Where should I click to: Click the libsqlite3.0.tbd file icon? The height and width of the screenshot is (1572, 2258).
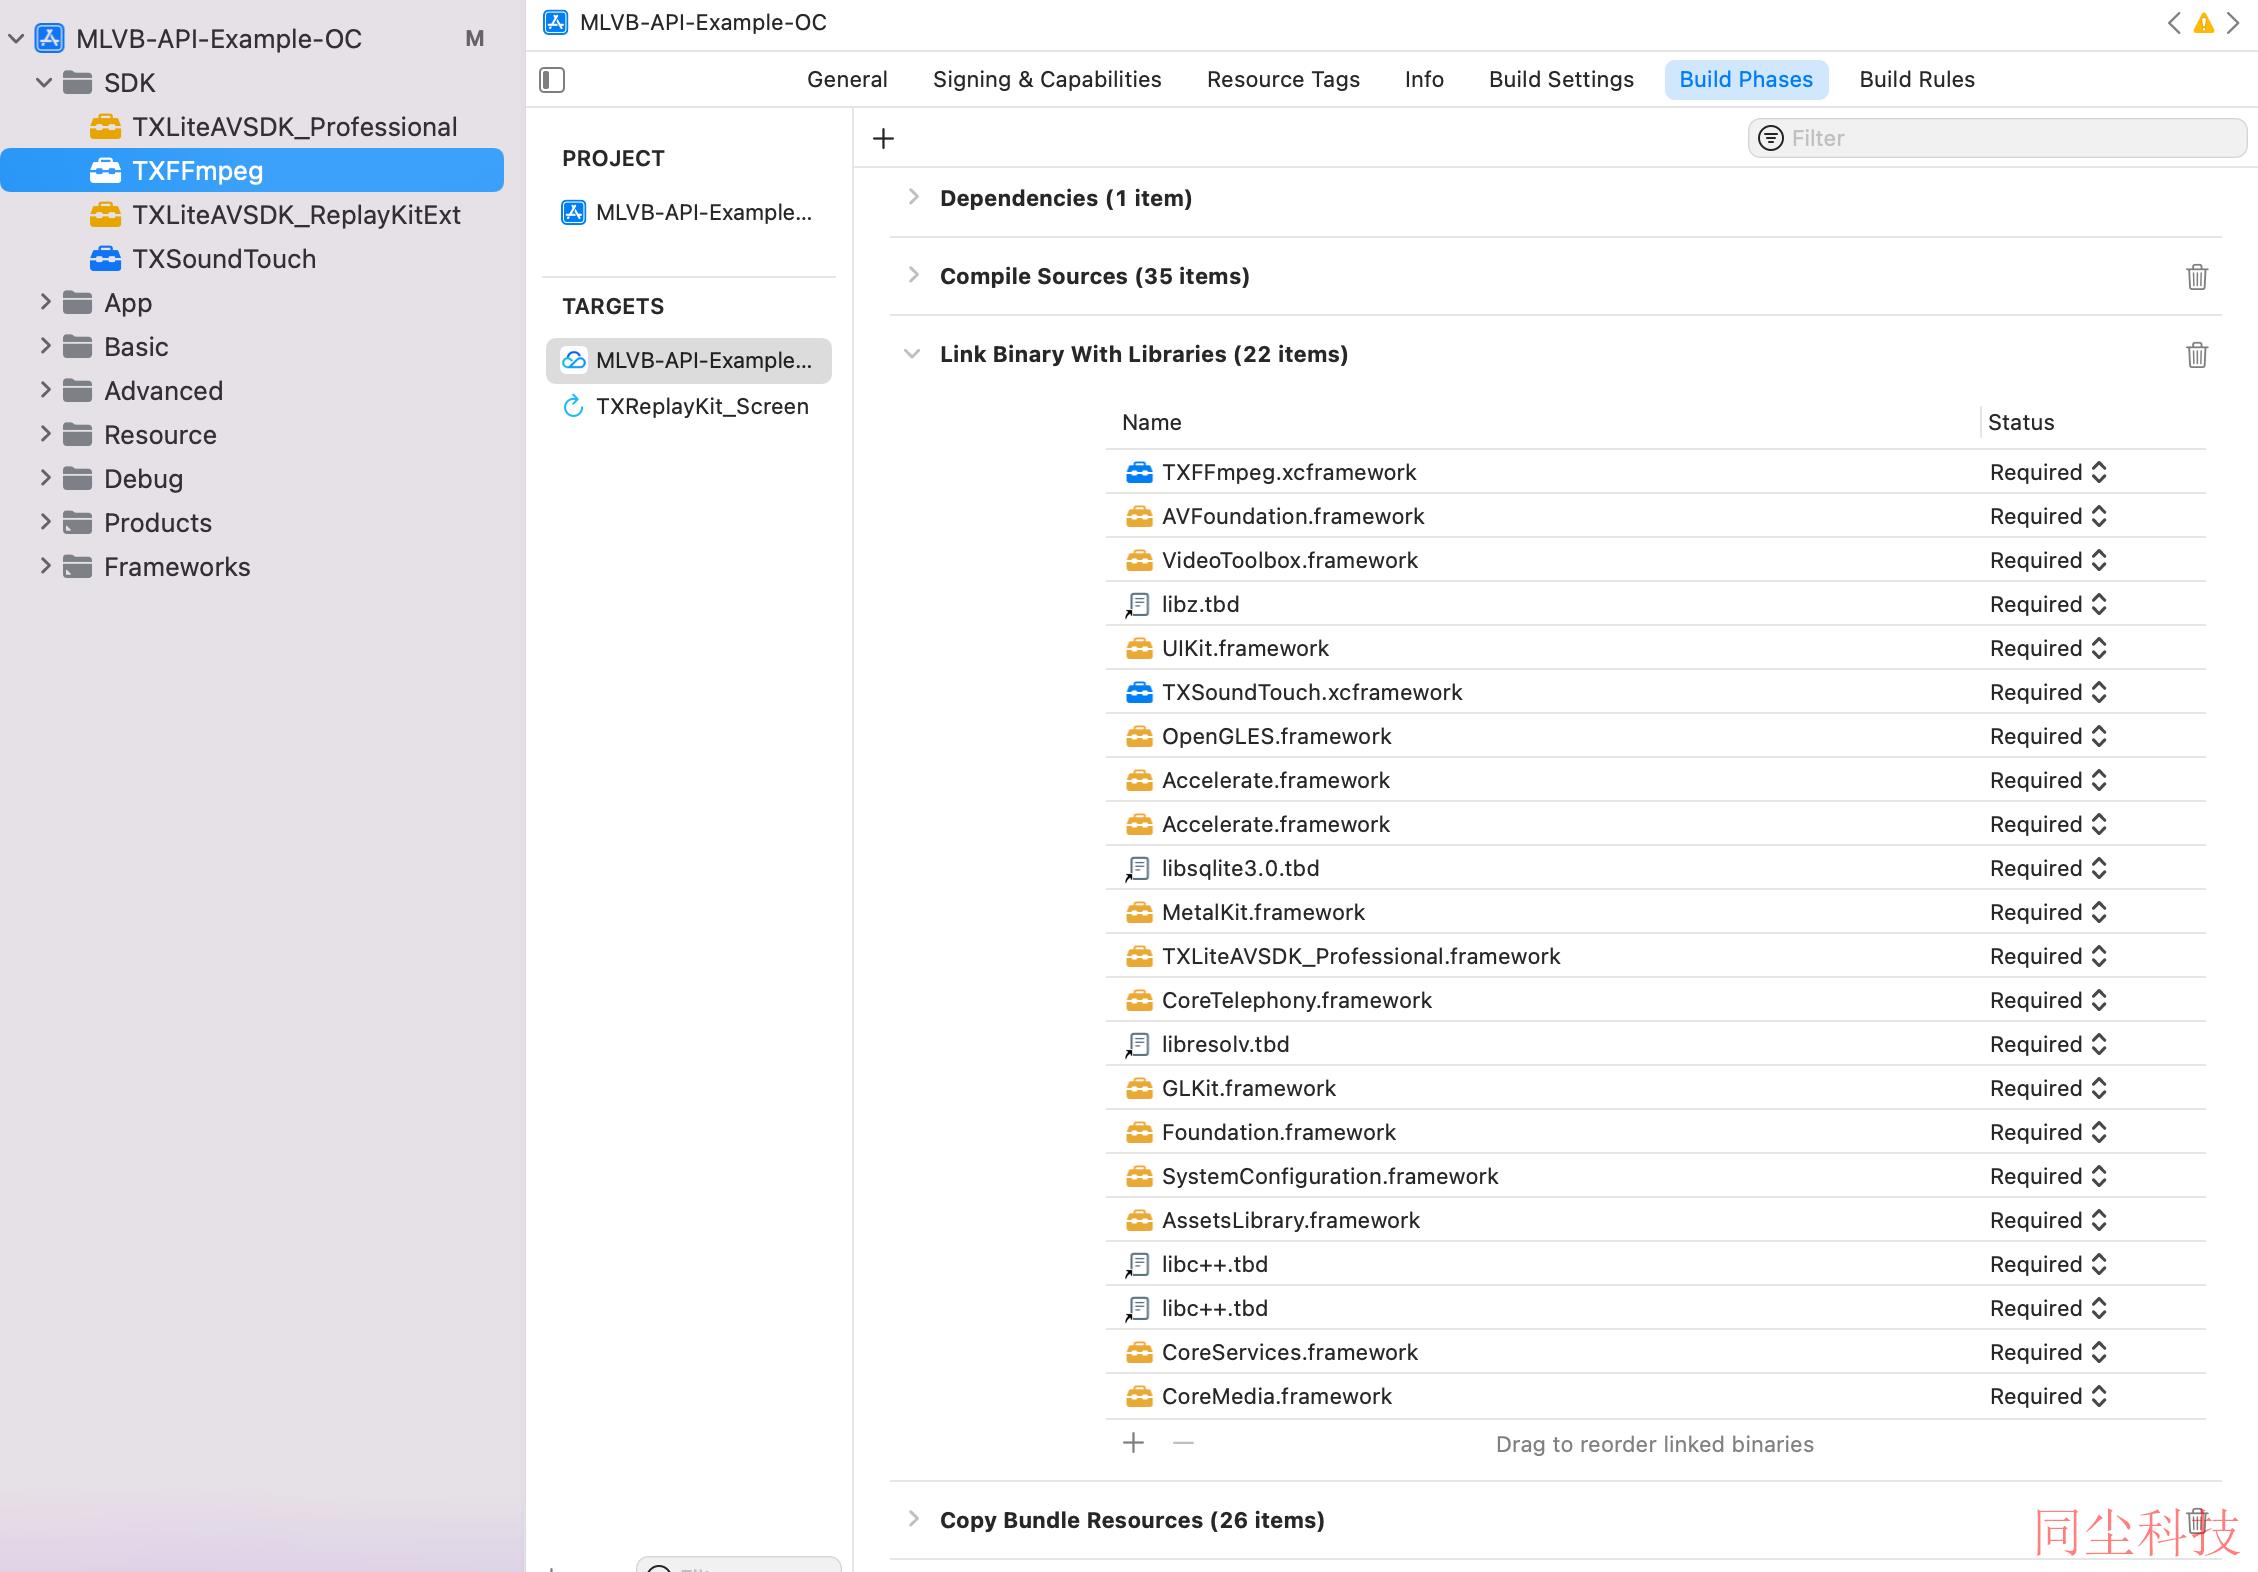(1138, 868)
